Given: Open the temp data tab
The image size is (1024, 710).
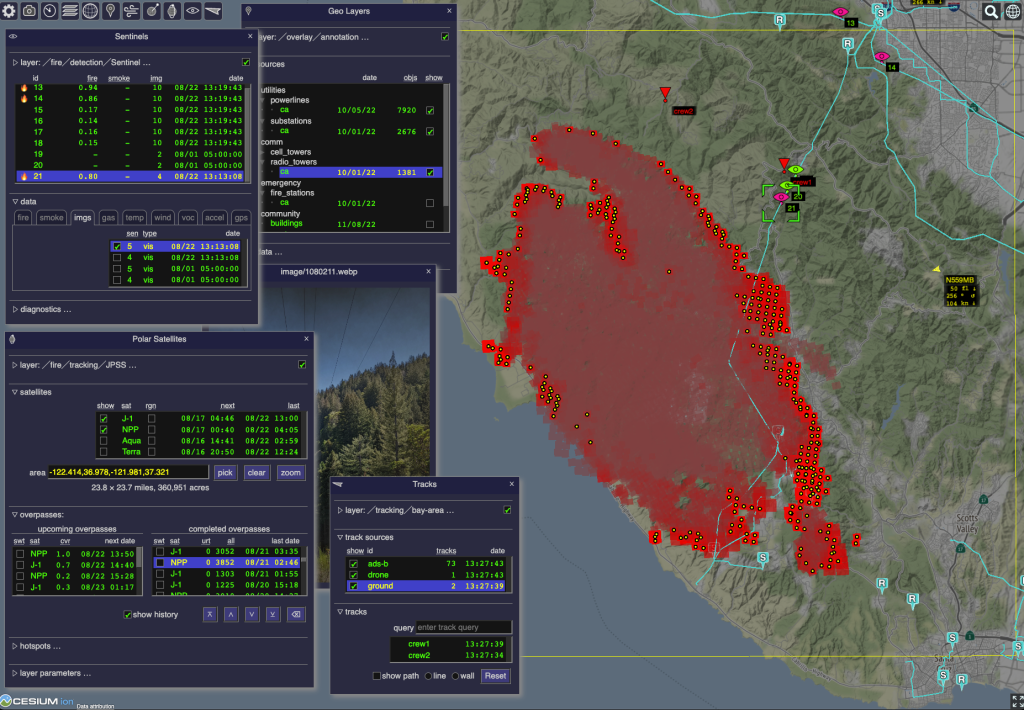Looking at the screenshot, I should pos(134,218).
